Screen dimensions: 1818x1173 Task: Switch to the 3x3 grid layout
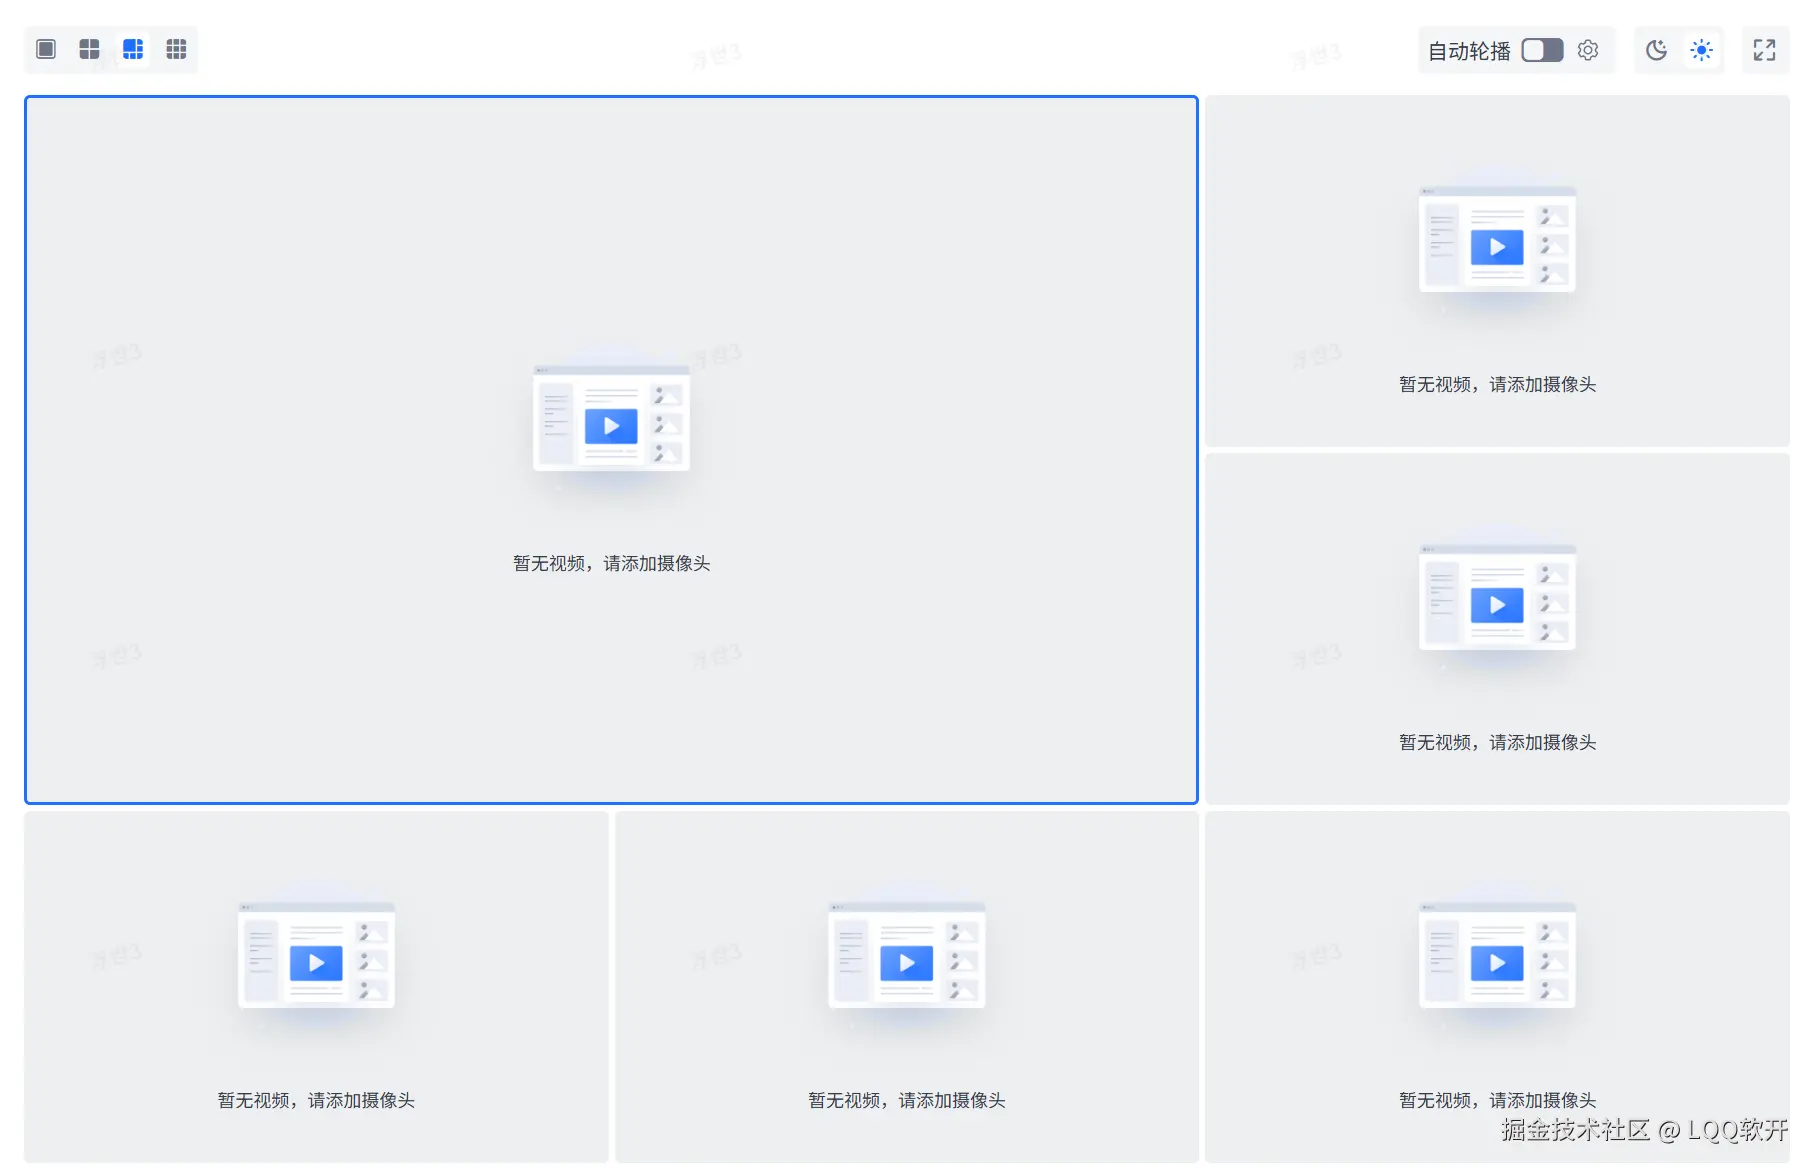[176, 49]
